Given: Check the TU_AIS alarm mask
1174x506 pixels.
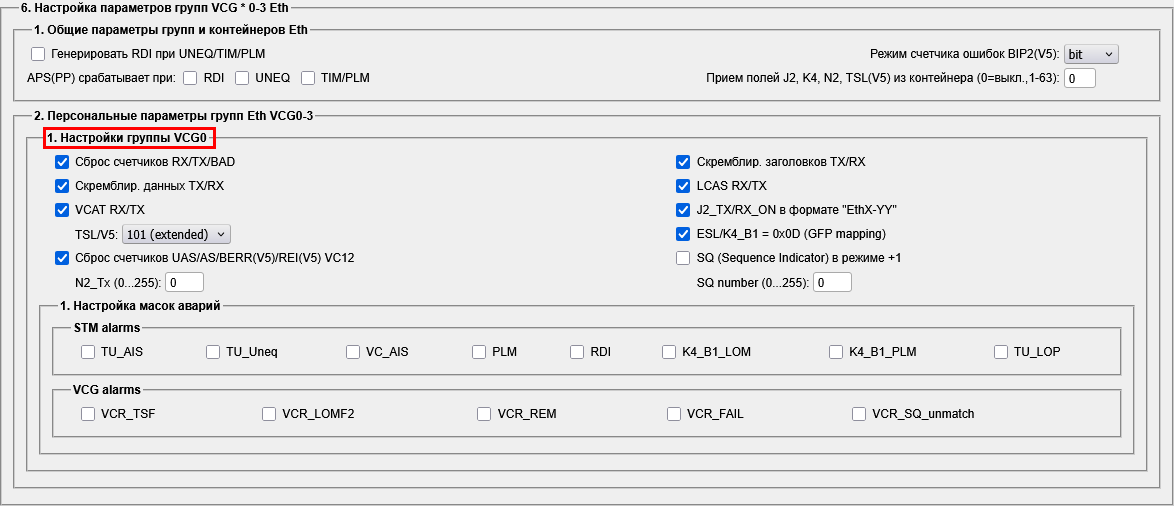Looking at the screenshot, I should coord(88,352).
